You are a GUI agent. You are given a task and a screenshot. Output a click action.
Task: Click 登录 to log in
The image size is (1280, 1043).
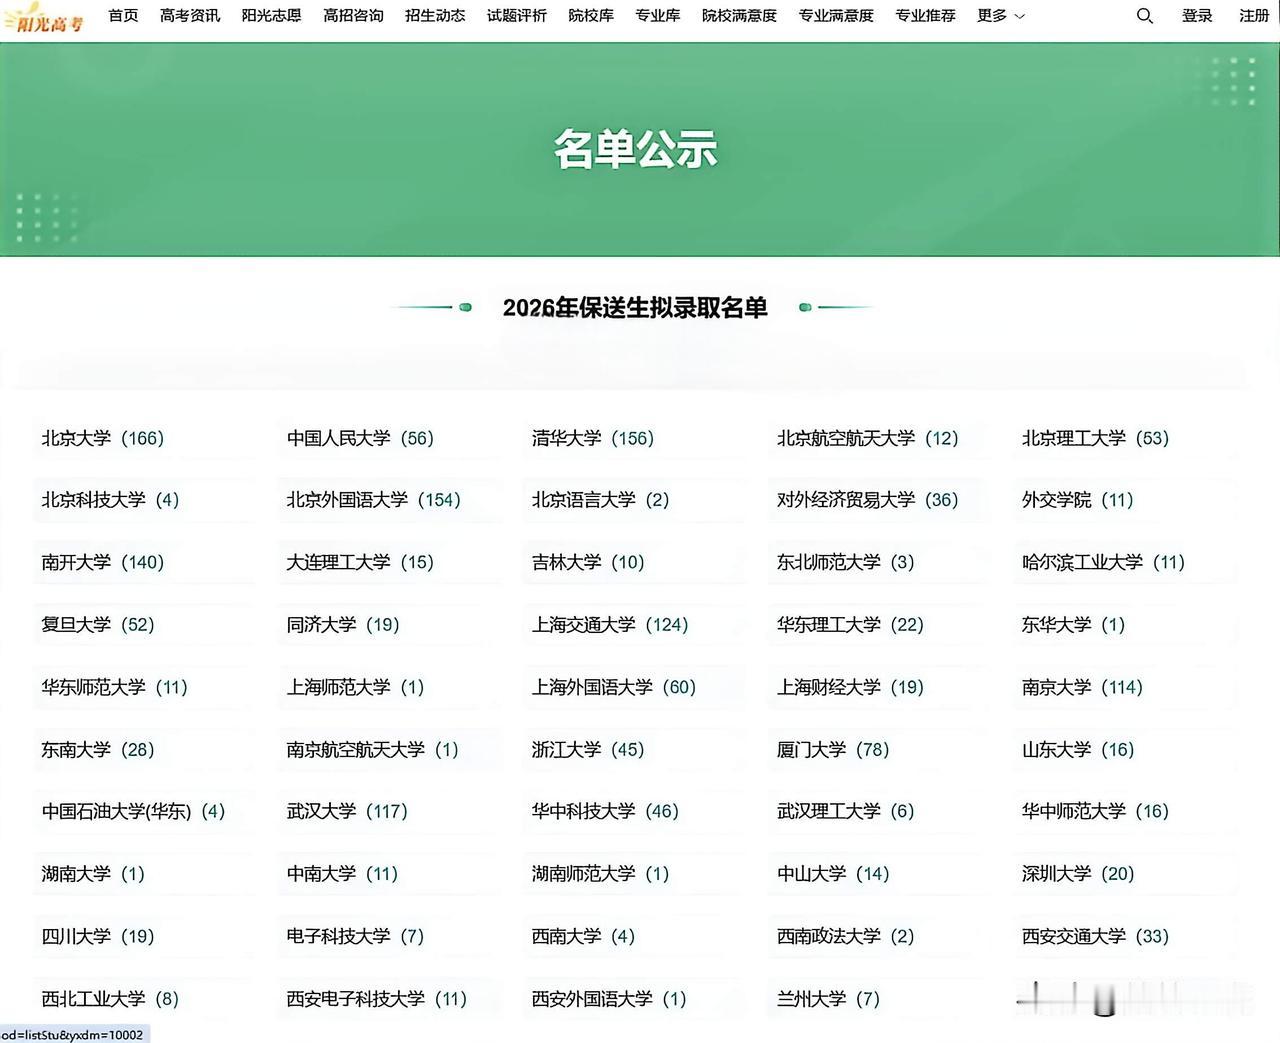[1197, 16]
